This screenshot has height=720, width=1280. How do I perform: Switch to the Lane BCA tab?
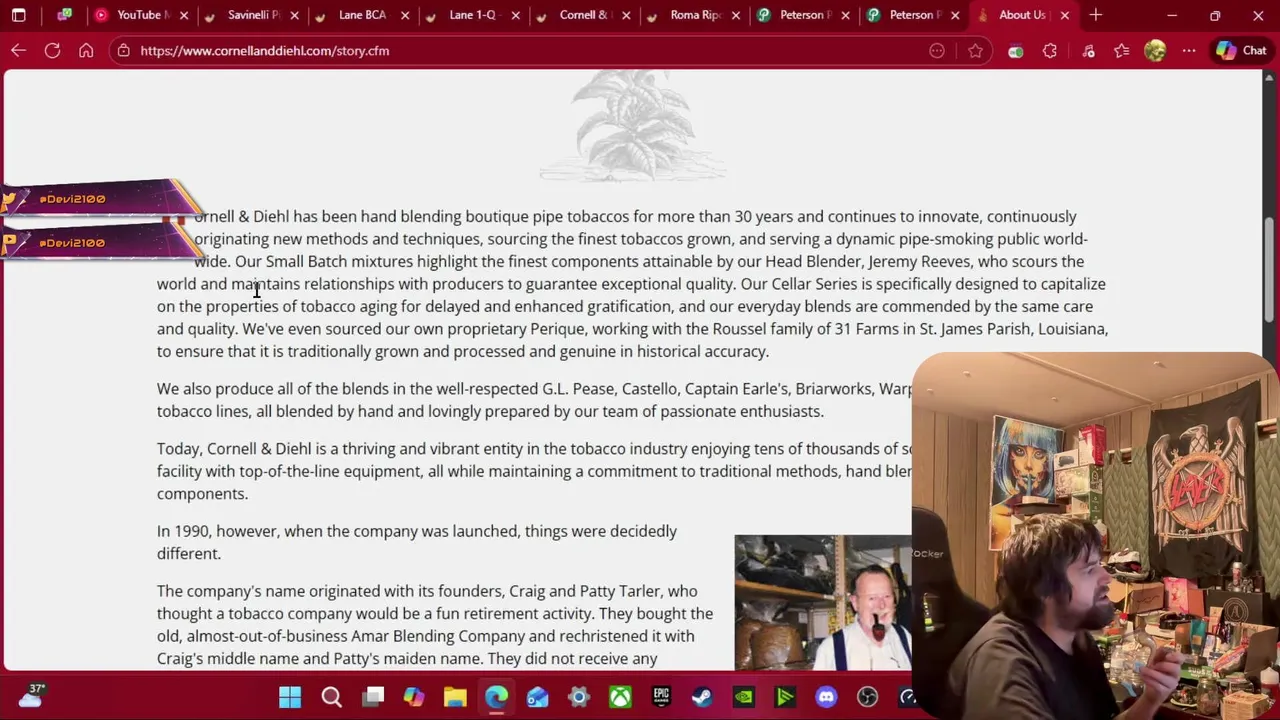click(x=360, y=15)
